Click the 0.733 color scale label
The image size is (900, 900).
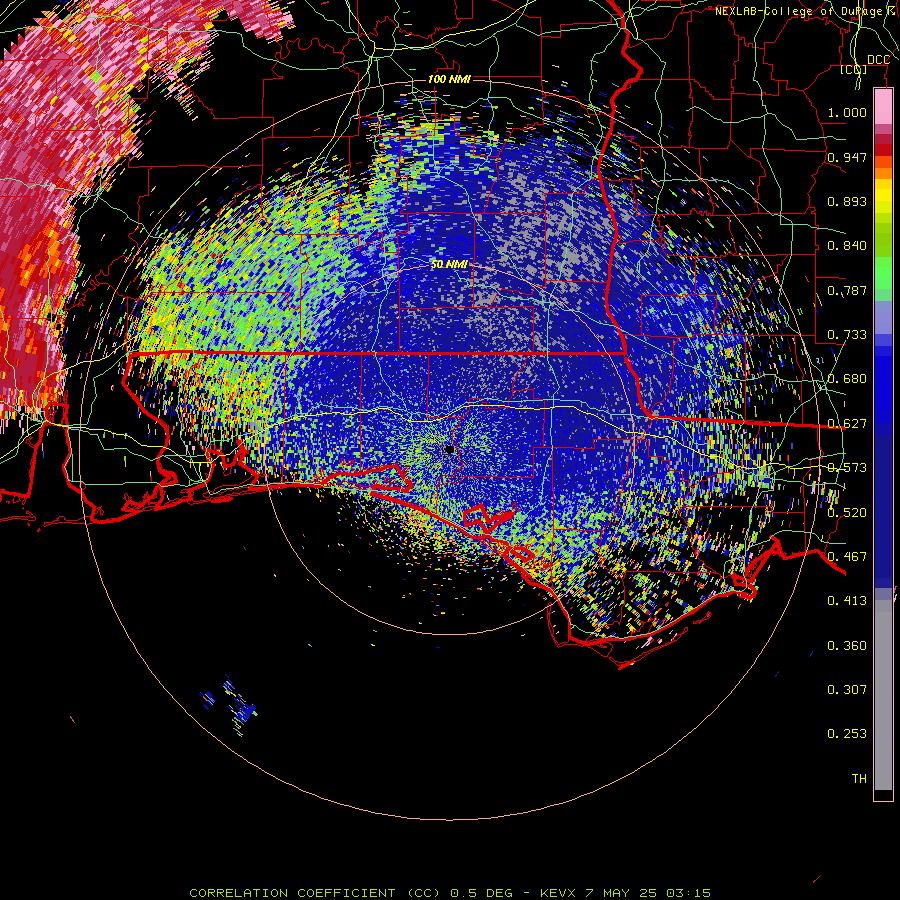847,335
